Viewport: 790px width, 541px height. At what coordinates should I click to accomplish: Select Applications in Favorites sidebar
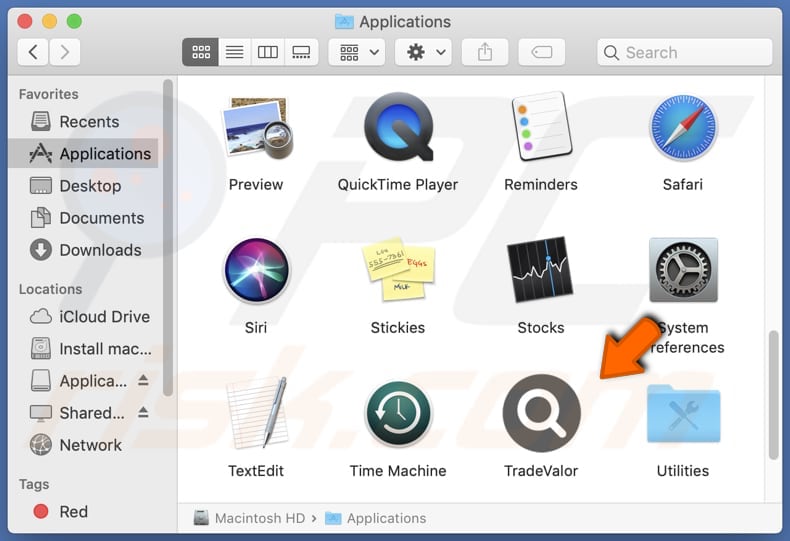[x=83, y=153]
